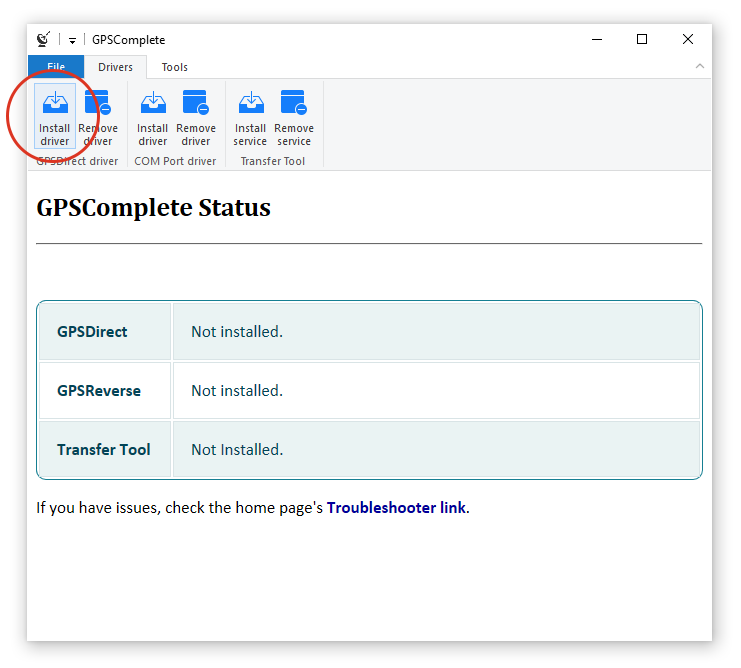Maximize the GPSComplete window
The height and width of the screenshot is (668, 741).
click(x=642, y=39)
